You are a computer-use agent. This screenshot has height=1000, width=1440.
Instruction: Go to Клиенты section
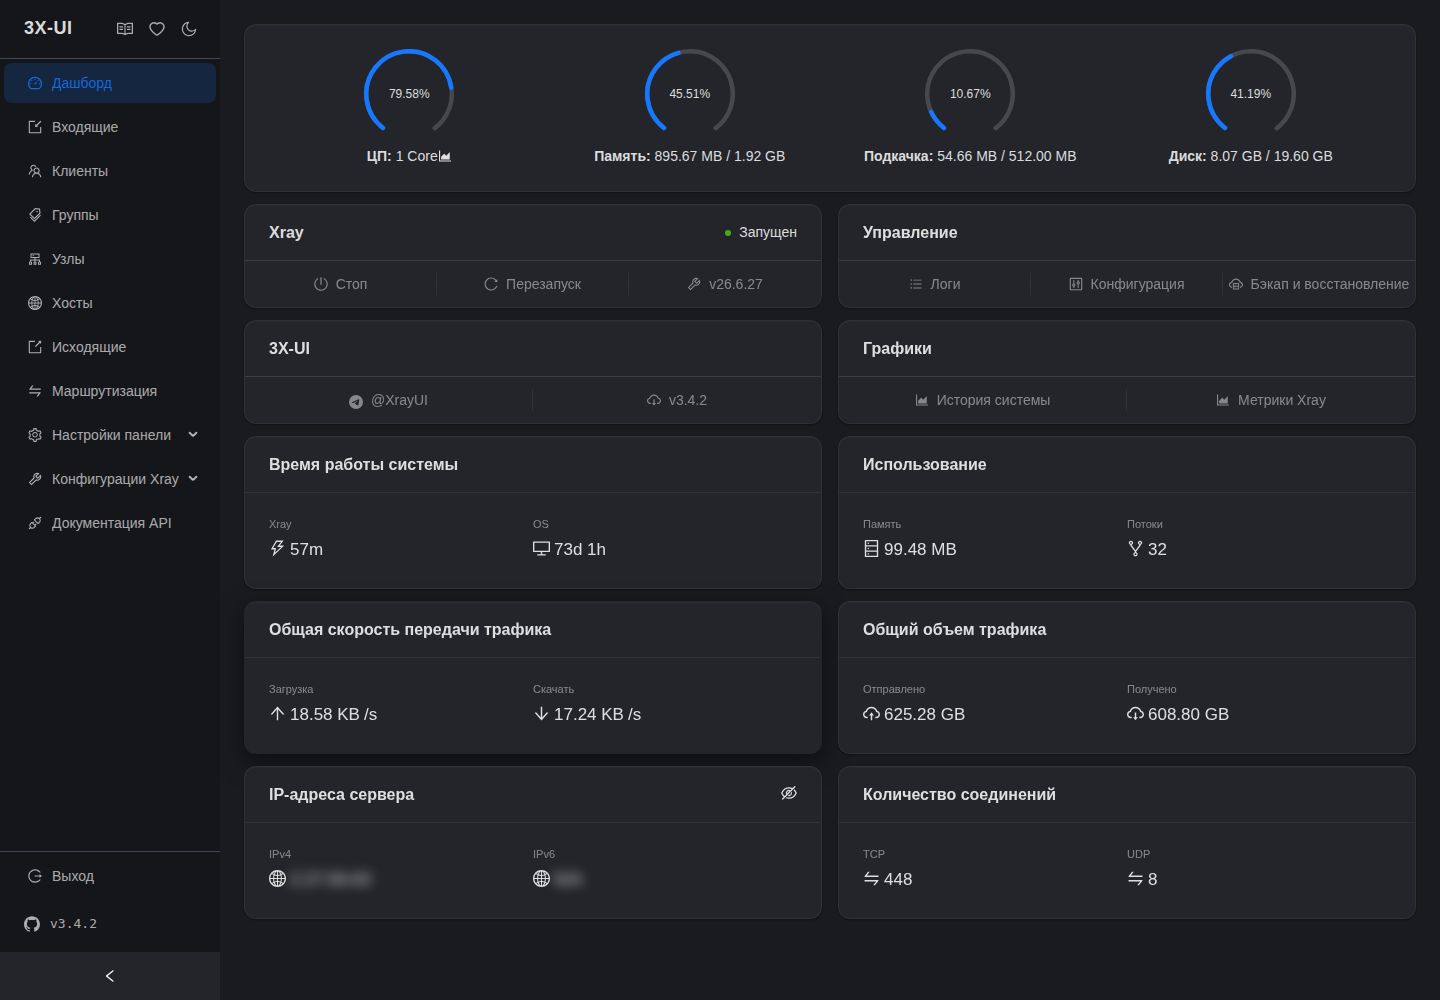[x=110, y=171]
